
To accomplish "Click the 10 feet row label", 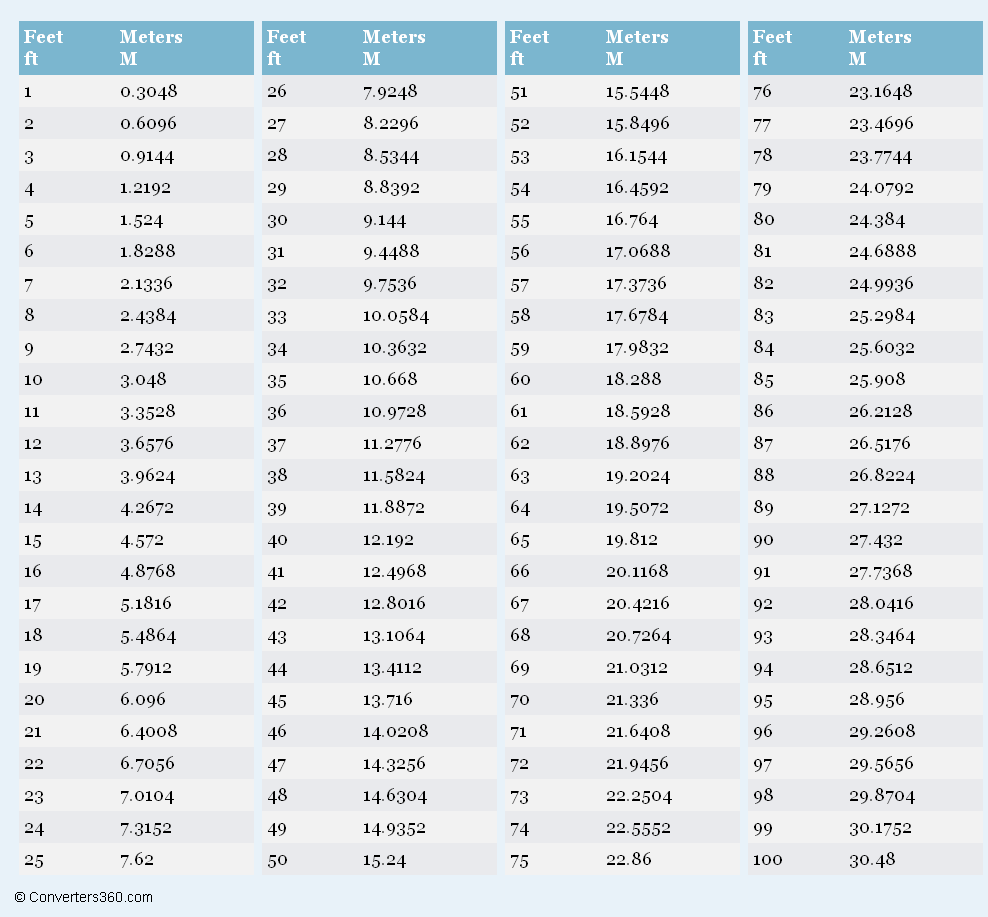I will click(33, 380).
